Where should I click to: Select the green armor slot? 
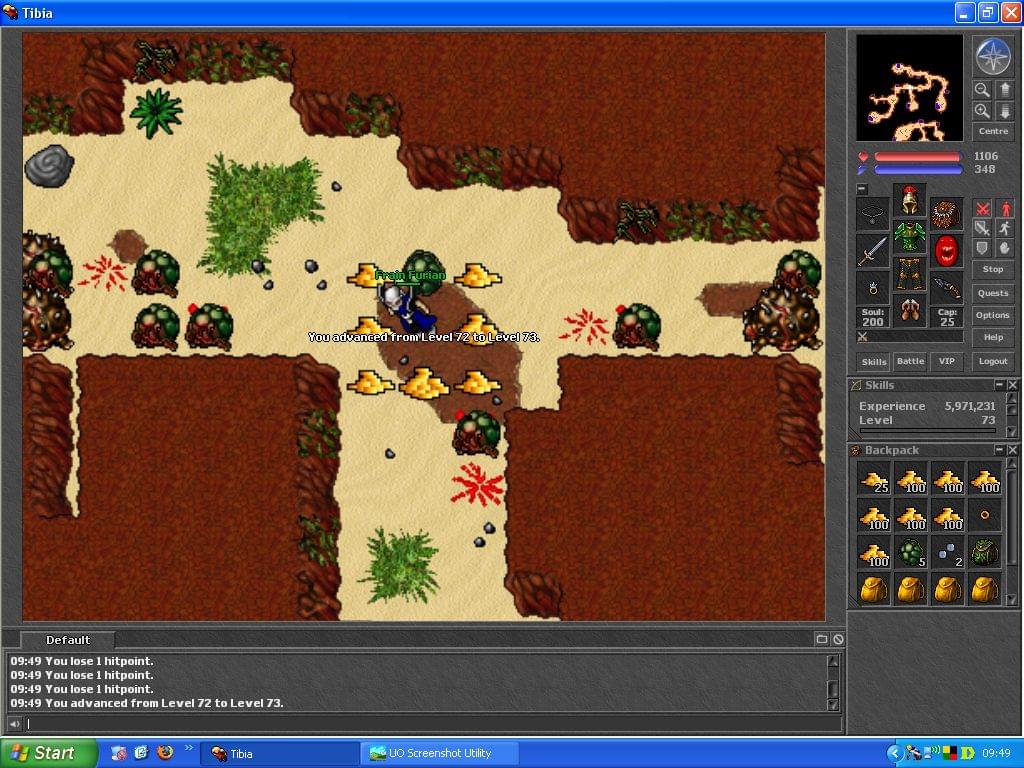[x=910, y=236]
